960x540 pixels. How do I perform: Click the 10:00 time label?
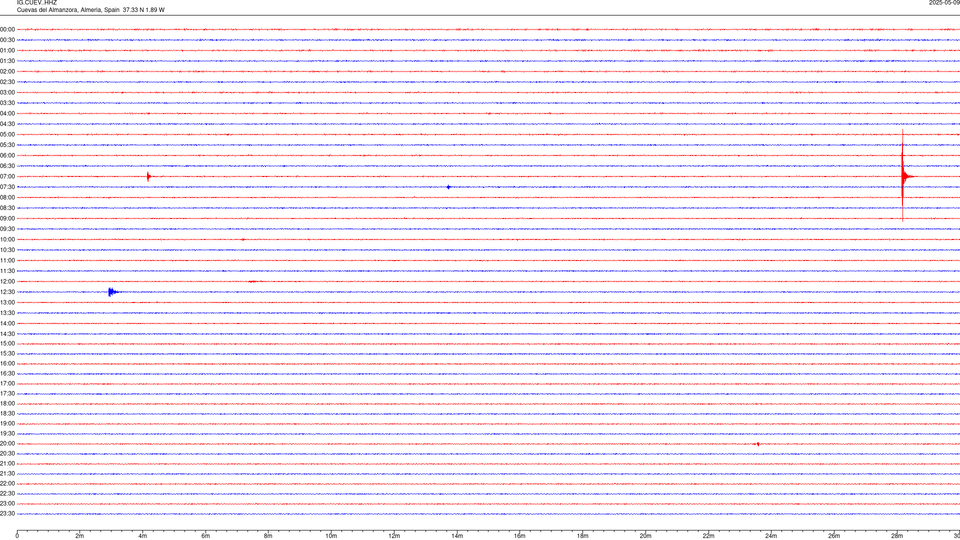[x=7, y=239]
